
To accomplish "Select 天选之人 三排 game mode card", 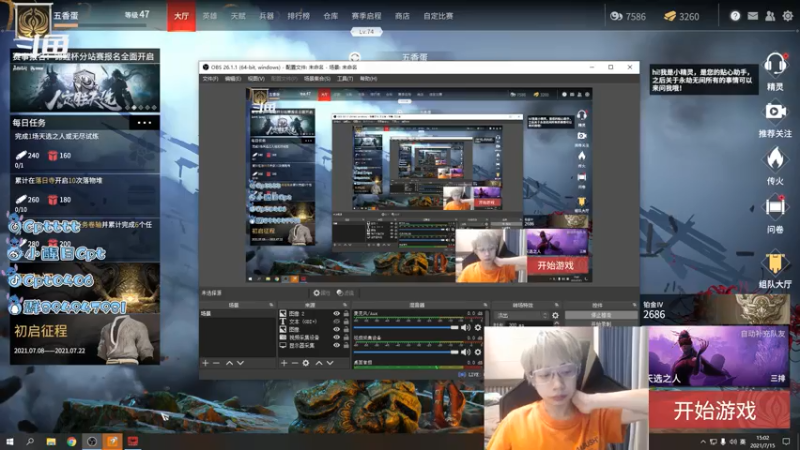I will coord(719,356).
